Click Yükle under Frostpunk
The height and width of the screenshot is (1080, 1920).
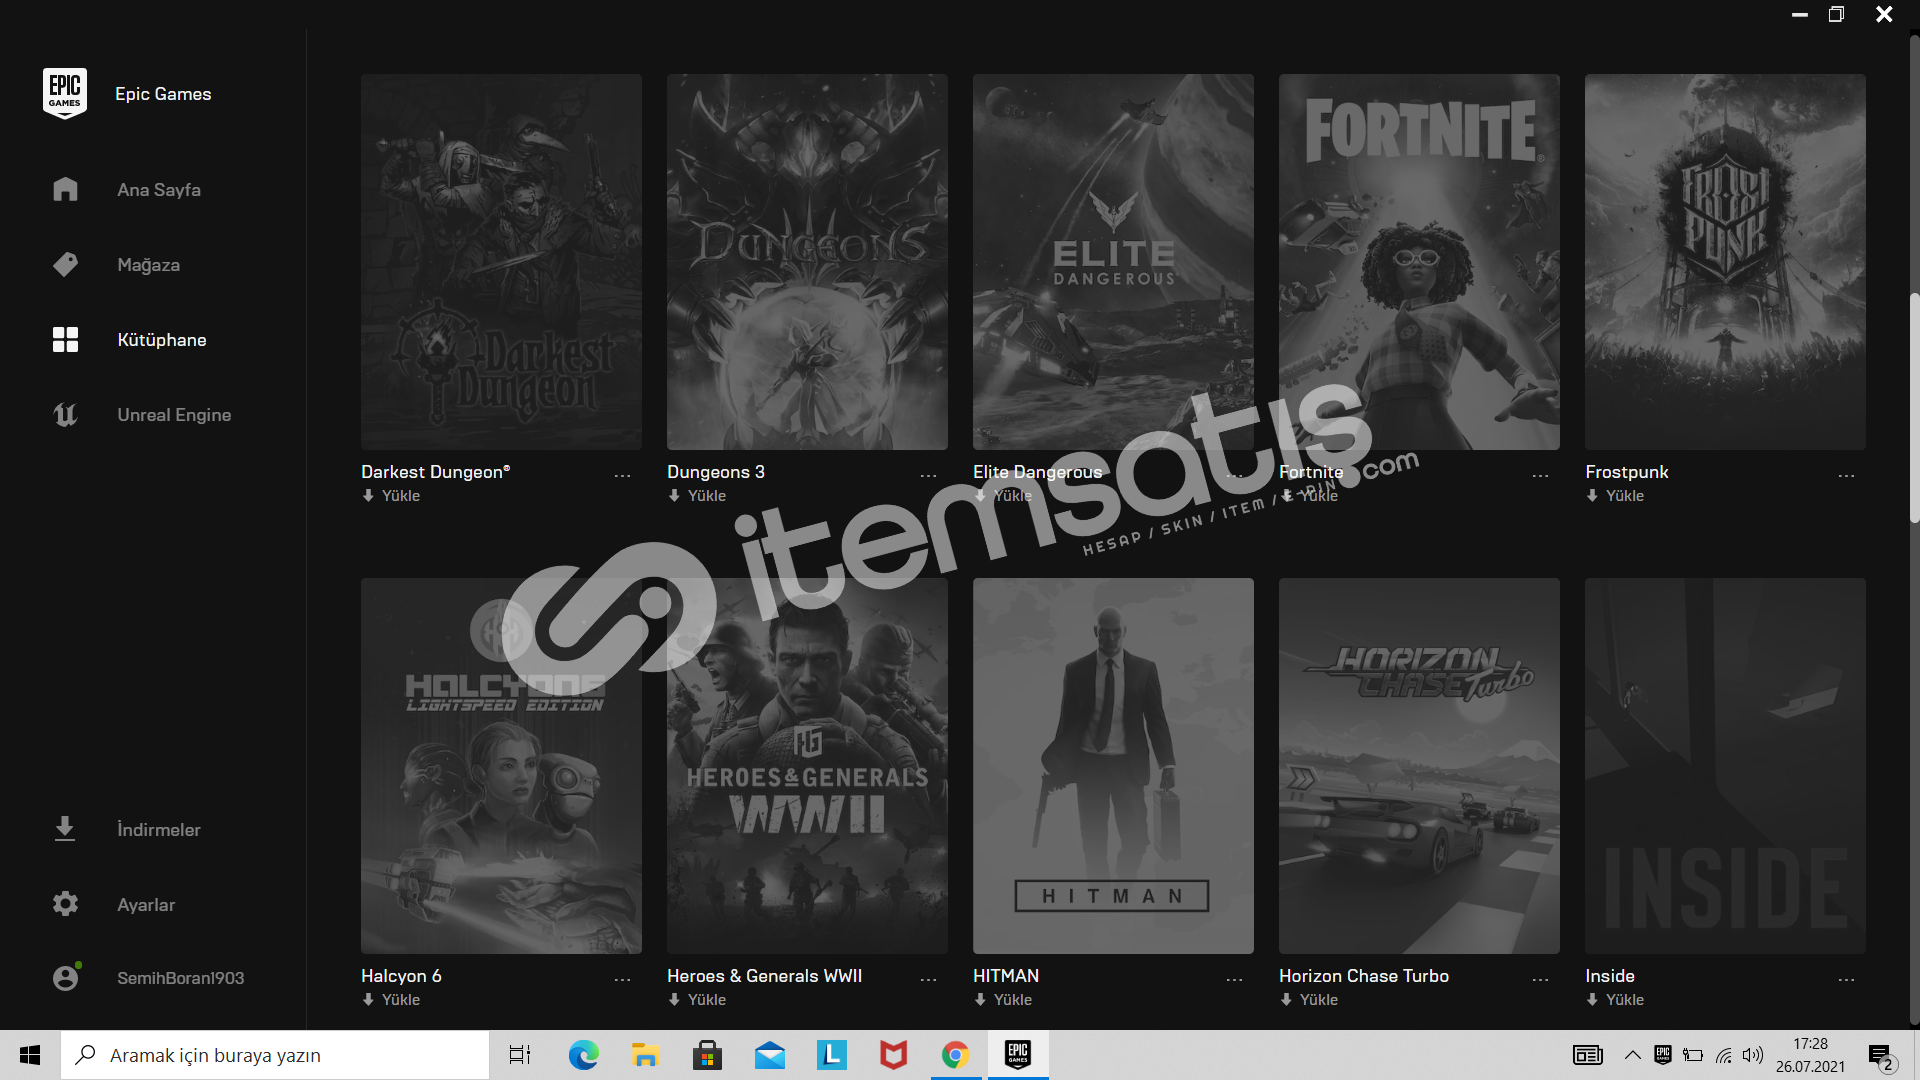click(x=1615, y=495)
